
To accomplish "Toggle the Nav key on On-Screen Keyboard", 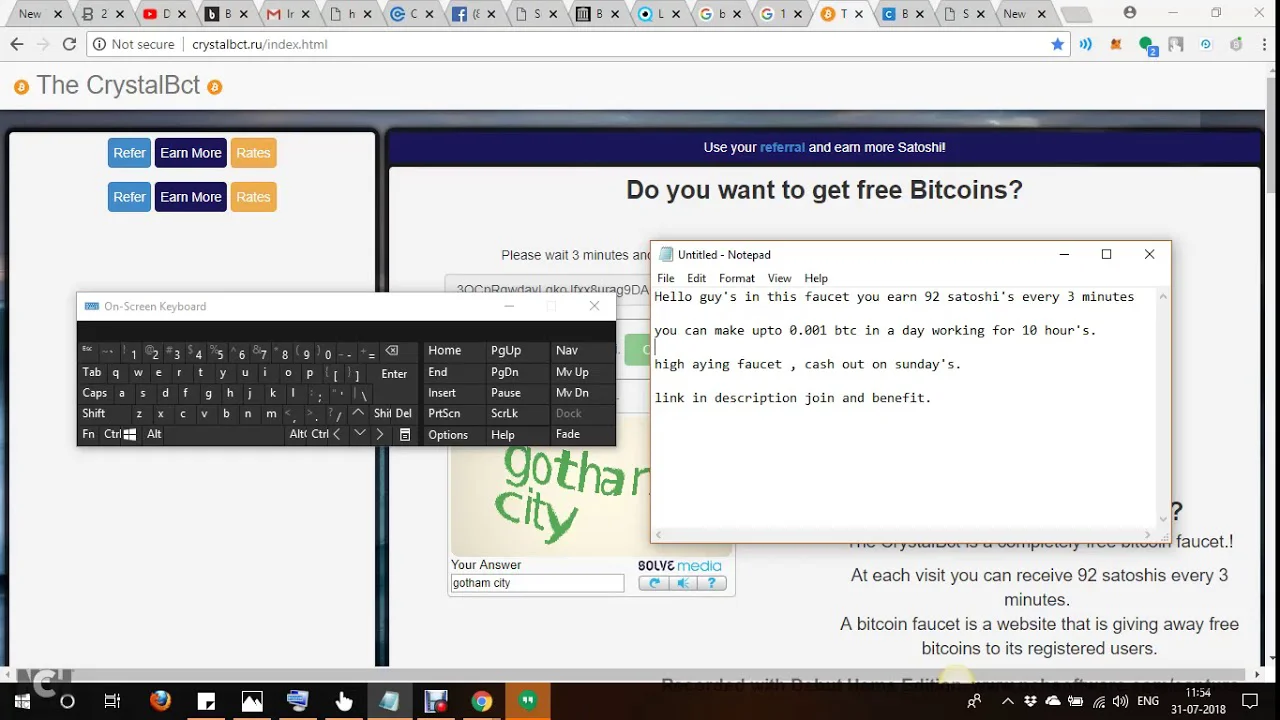I will tap(581, 351).
